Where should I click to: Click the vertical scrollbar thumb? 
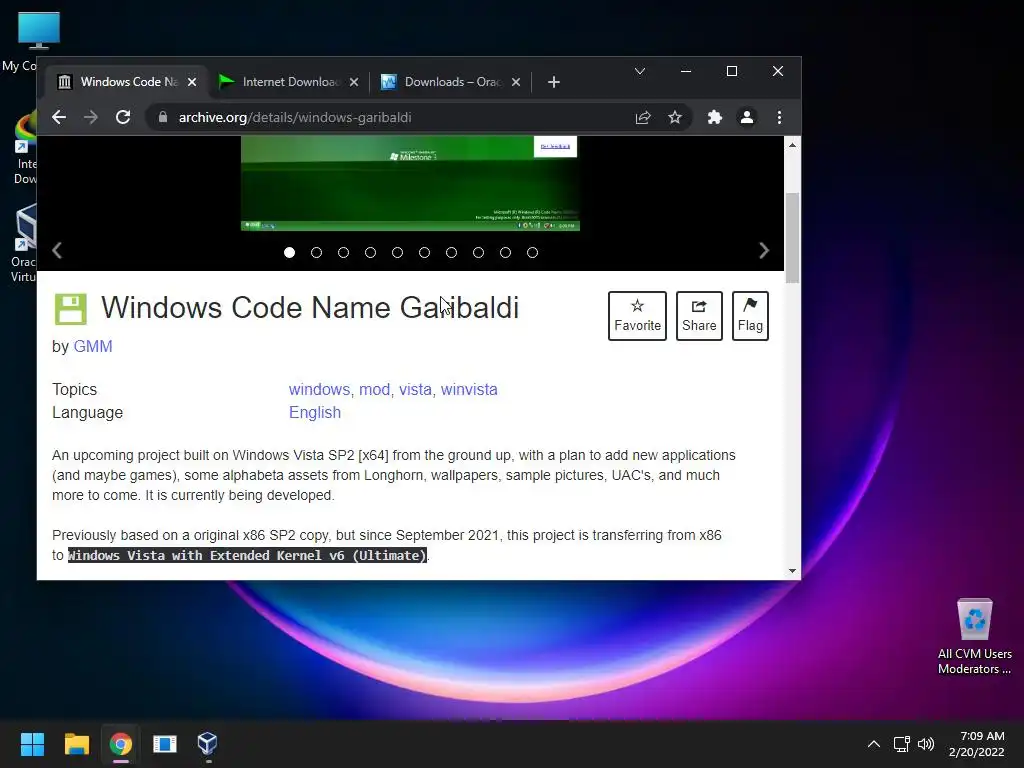click(x=792, y=238)
